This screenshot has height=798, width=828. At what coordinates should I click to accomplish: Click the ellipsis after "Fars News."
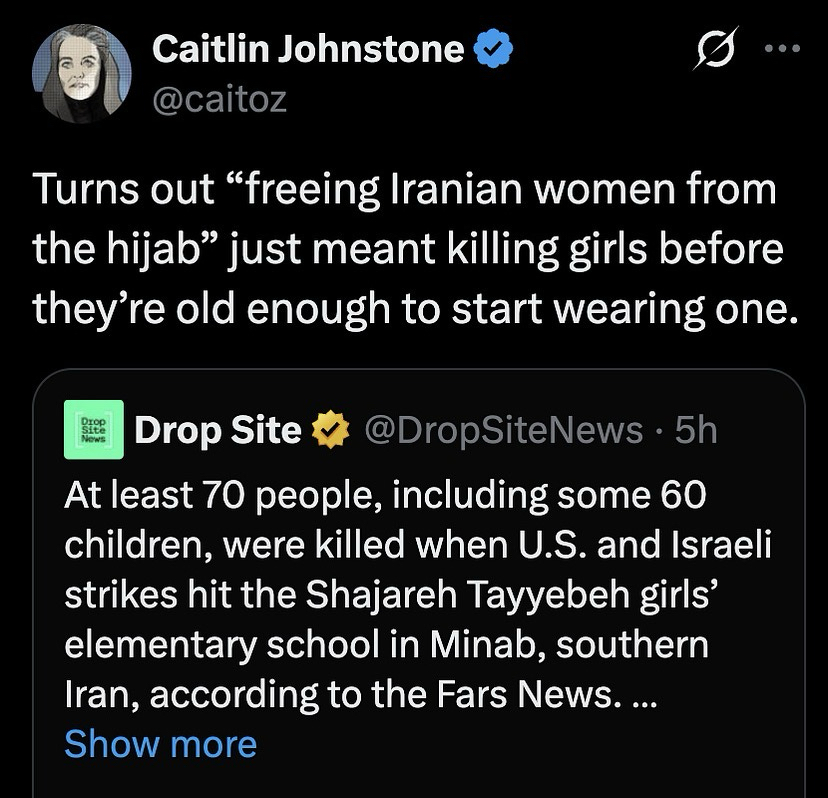645,695
